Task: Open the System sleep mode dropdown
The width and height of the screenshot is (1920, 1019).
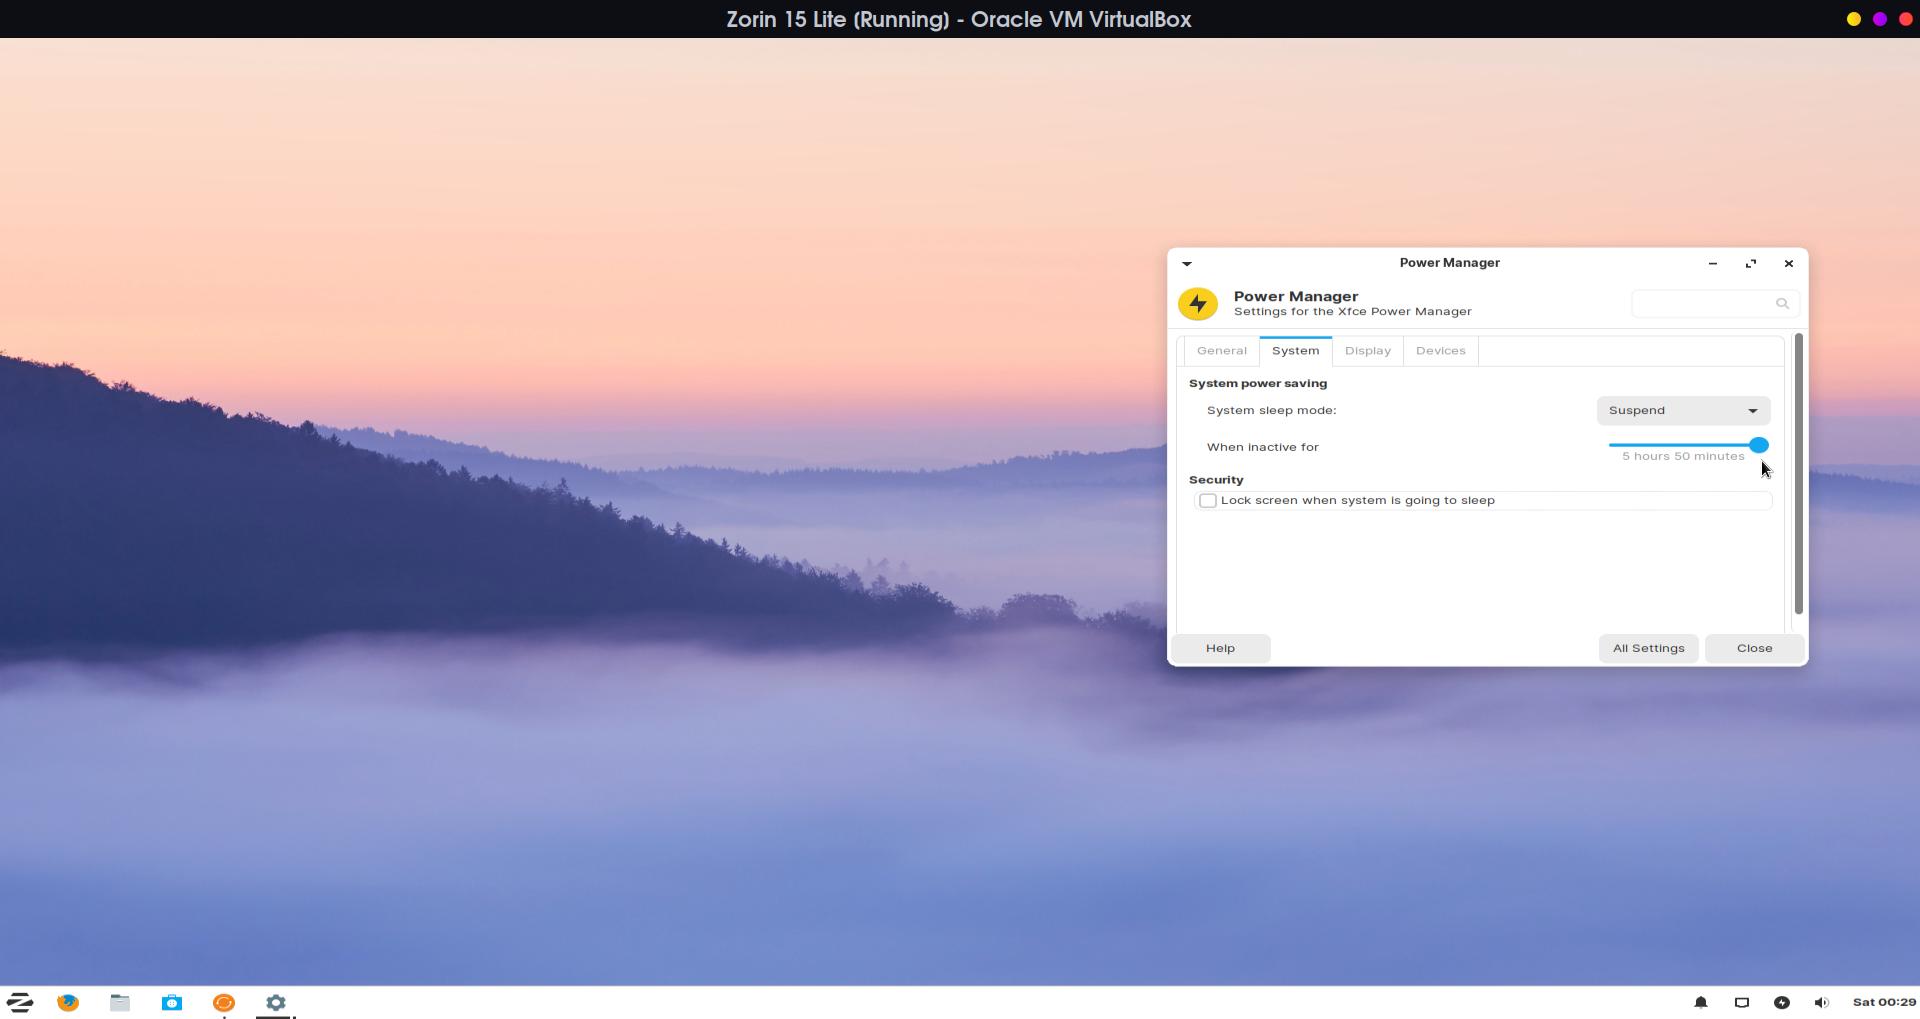Action: coord(1683,411)
